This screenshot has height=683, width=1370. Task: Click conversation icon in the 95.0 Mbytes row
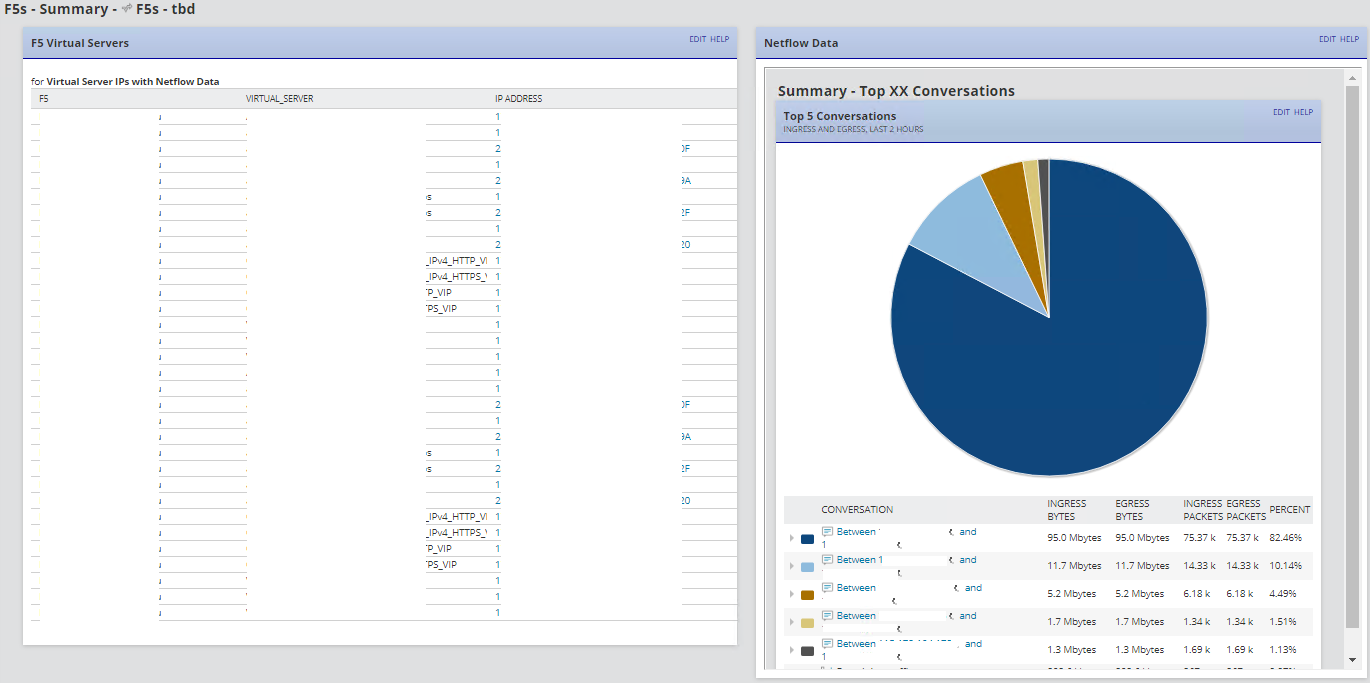[x=827, y=532]
